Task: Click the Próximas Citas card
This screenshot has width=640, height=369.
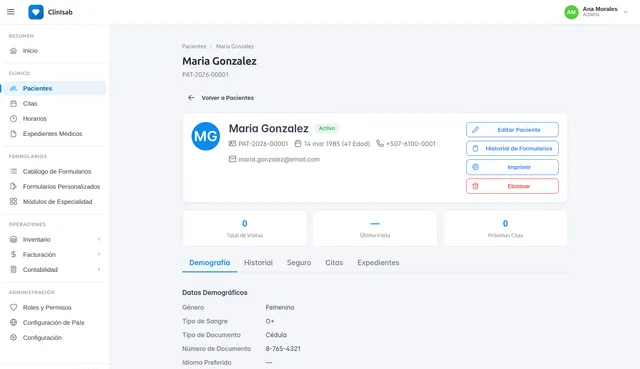Action: coord(505,228)
